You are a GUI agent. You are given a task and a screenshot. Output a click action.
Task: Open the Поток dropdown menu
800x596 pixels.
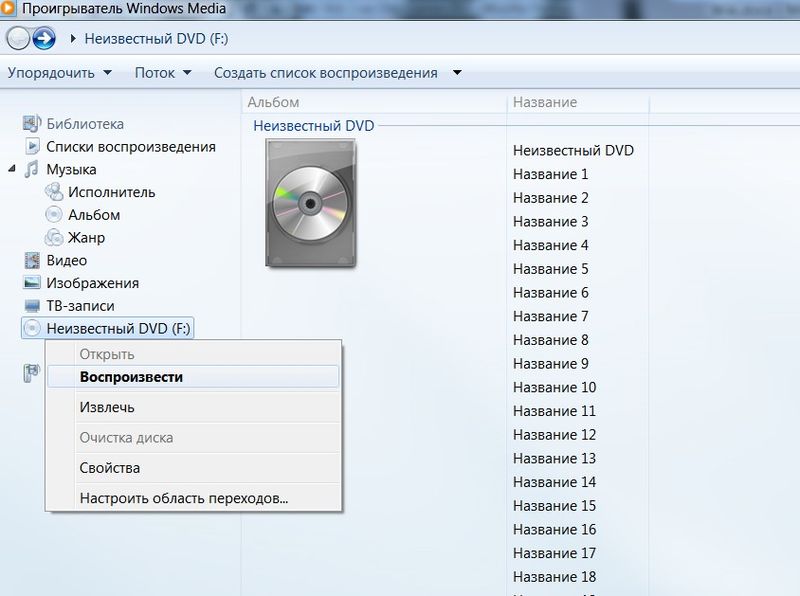tap(163, 73)
